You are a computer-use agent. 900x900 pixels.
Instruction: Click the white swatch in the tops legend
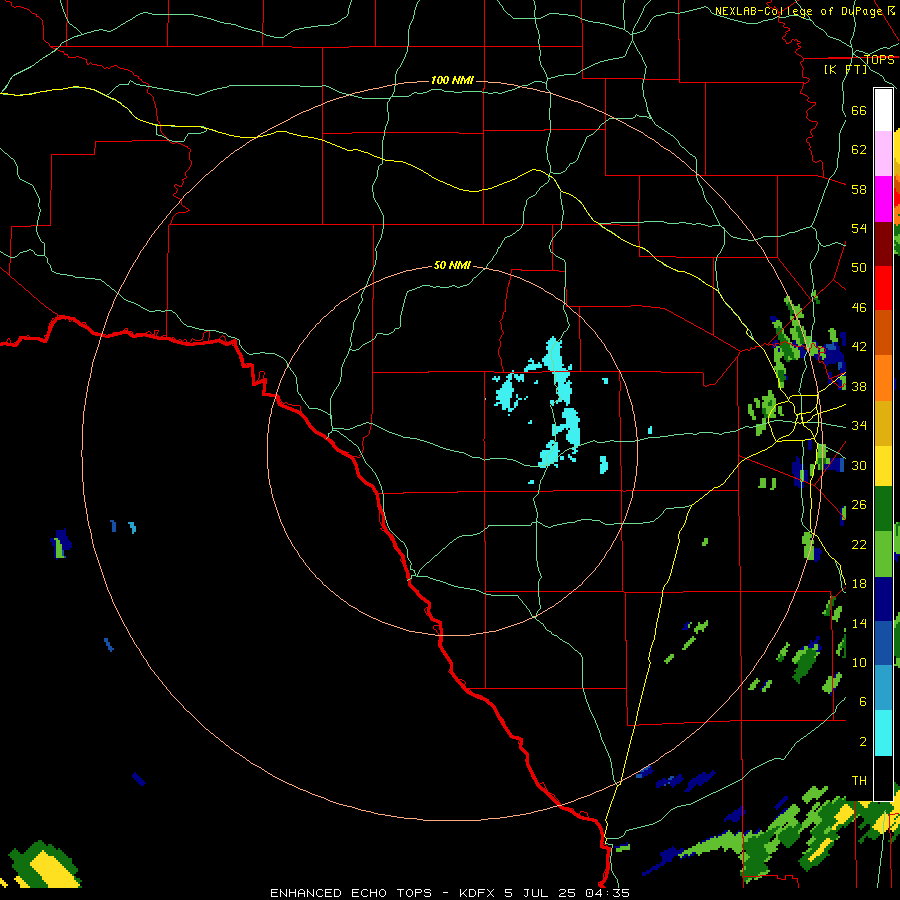pyautogui.click(x=883, y=110)
